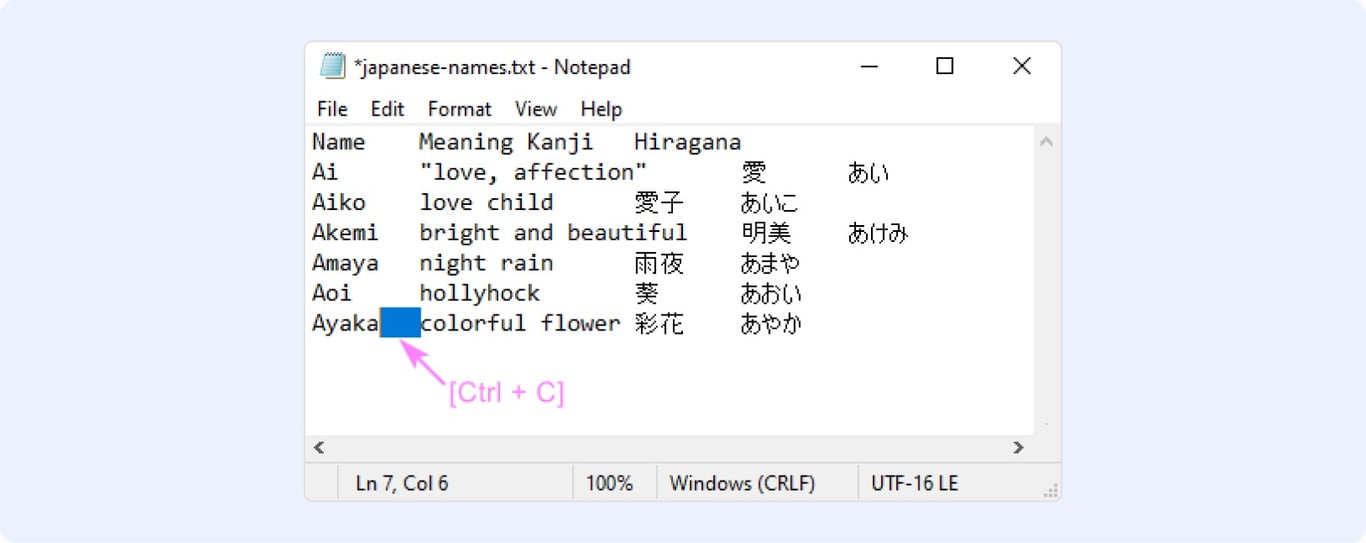Click the text 'night rain'
This screenshot has width=1366, height=543.
coord(486,263)
